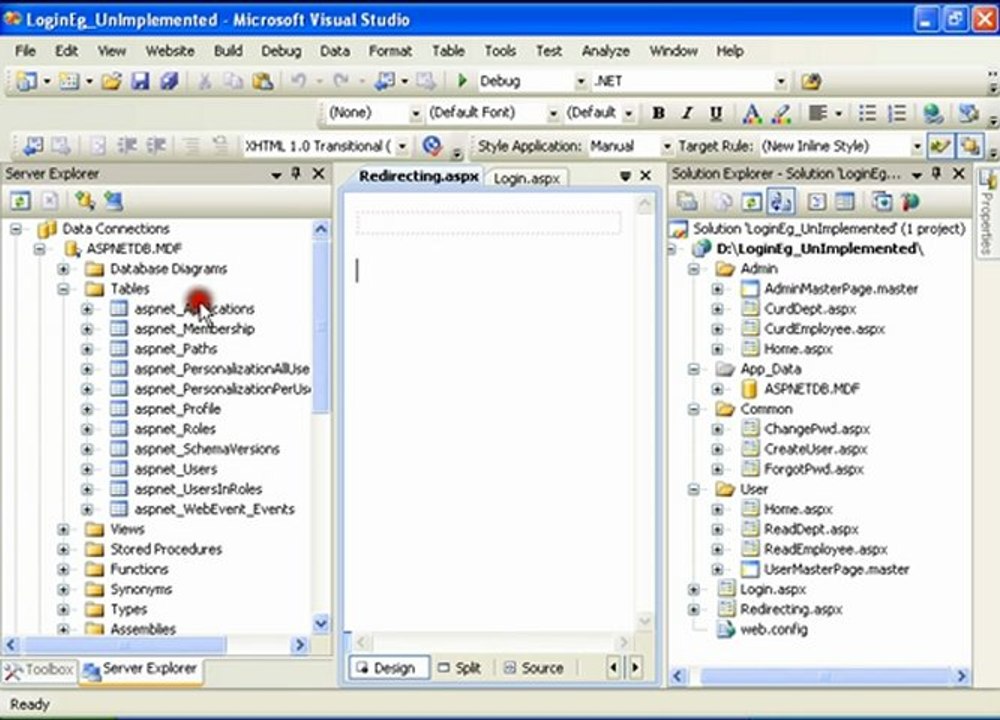Click the Cut toolbar icon
The width and height of the screenshot is (1000, 720).
(x=205, y=81)
